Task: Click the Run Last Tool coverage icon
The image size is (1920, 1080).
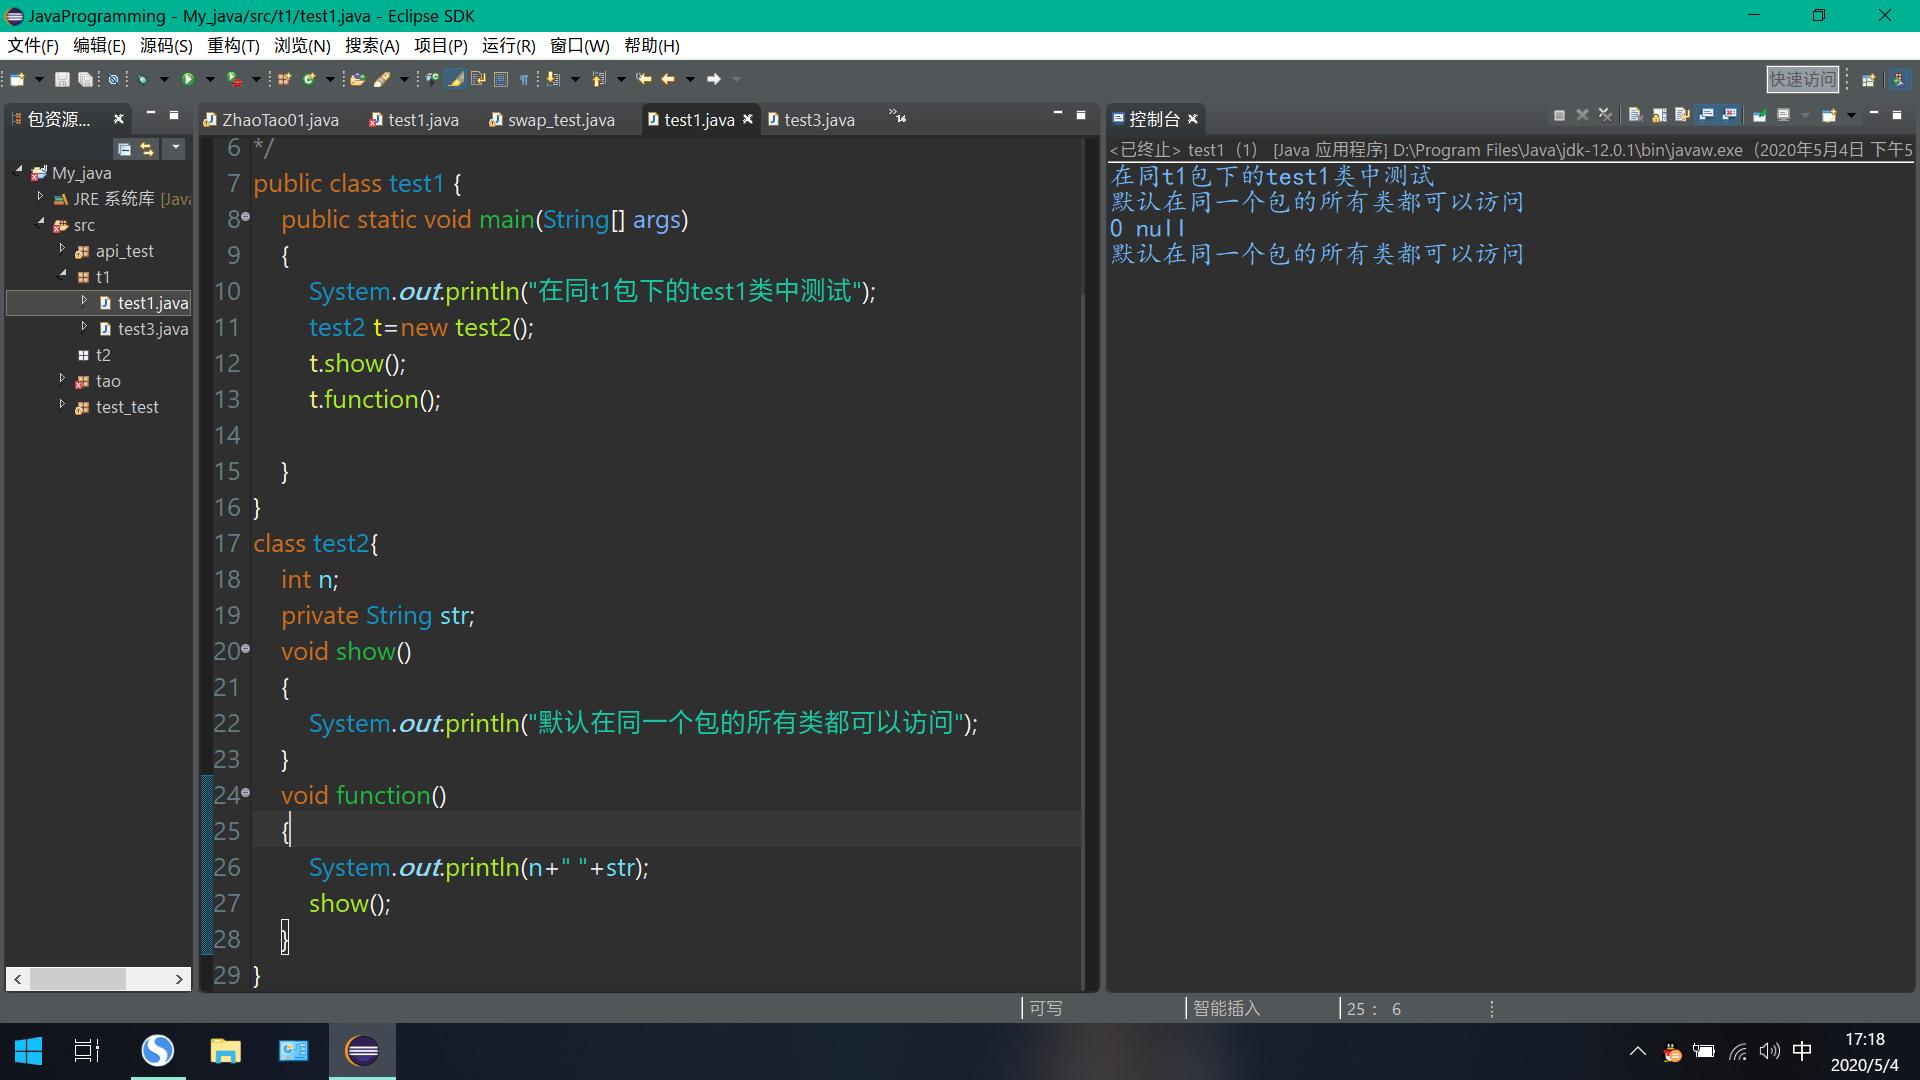Action: coord(234,79)
